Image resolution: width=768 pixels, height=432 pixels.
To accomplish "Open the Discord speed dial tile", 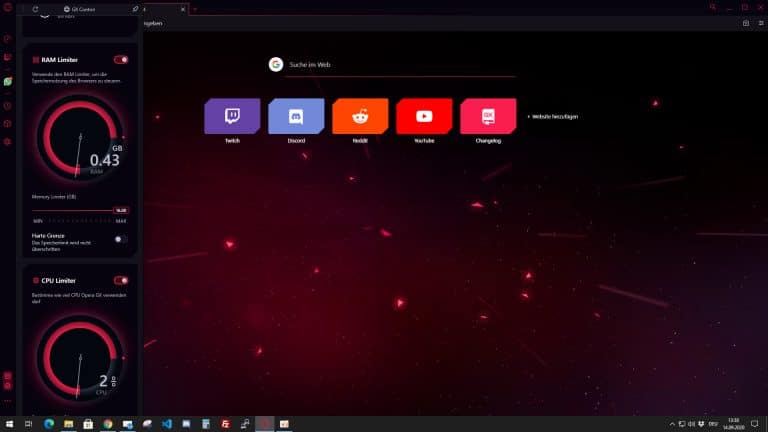I will [x=296, y=117].
